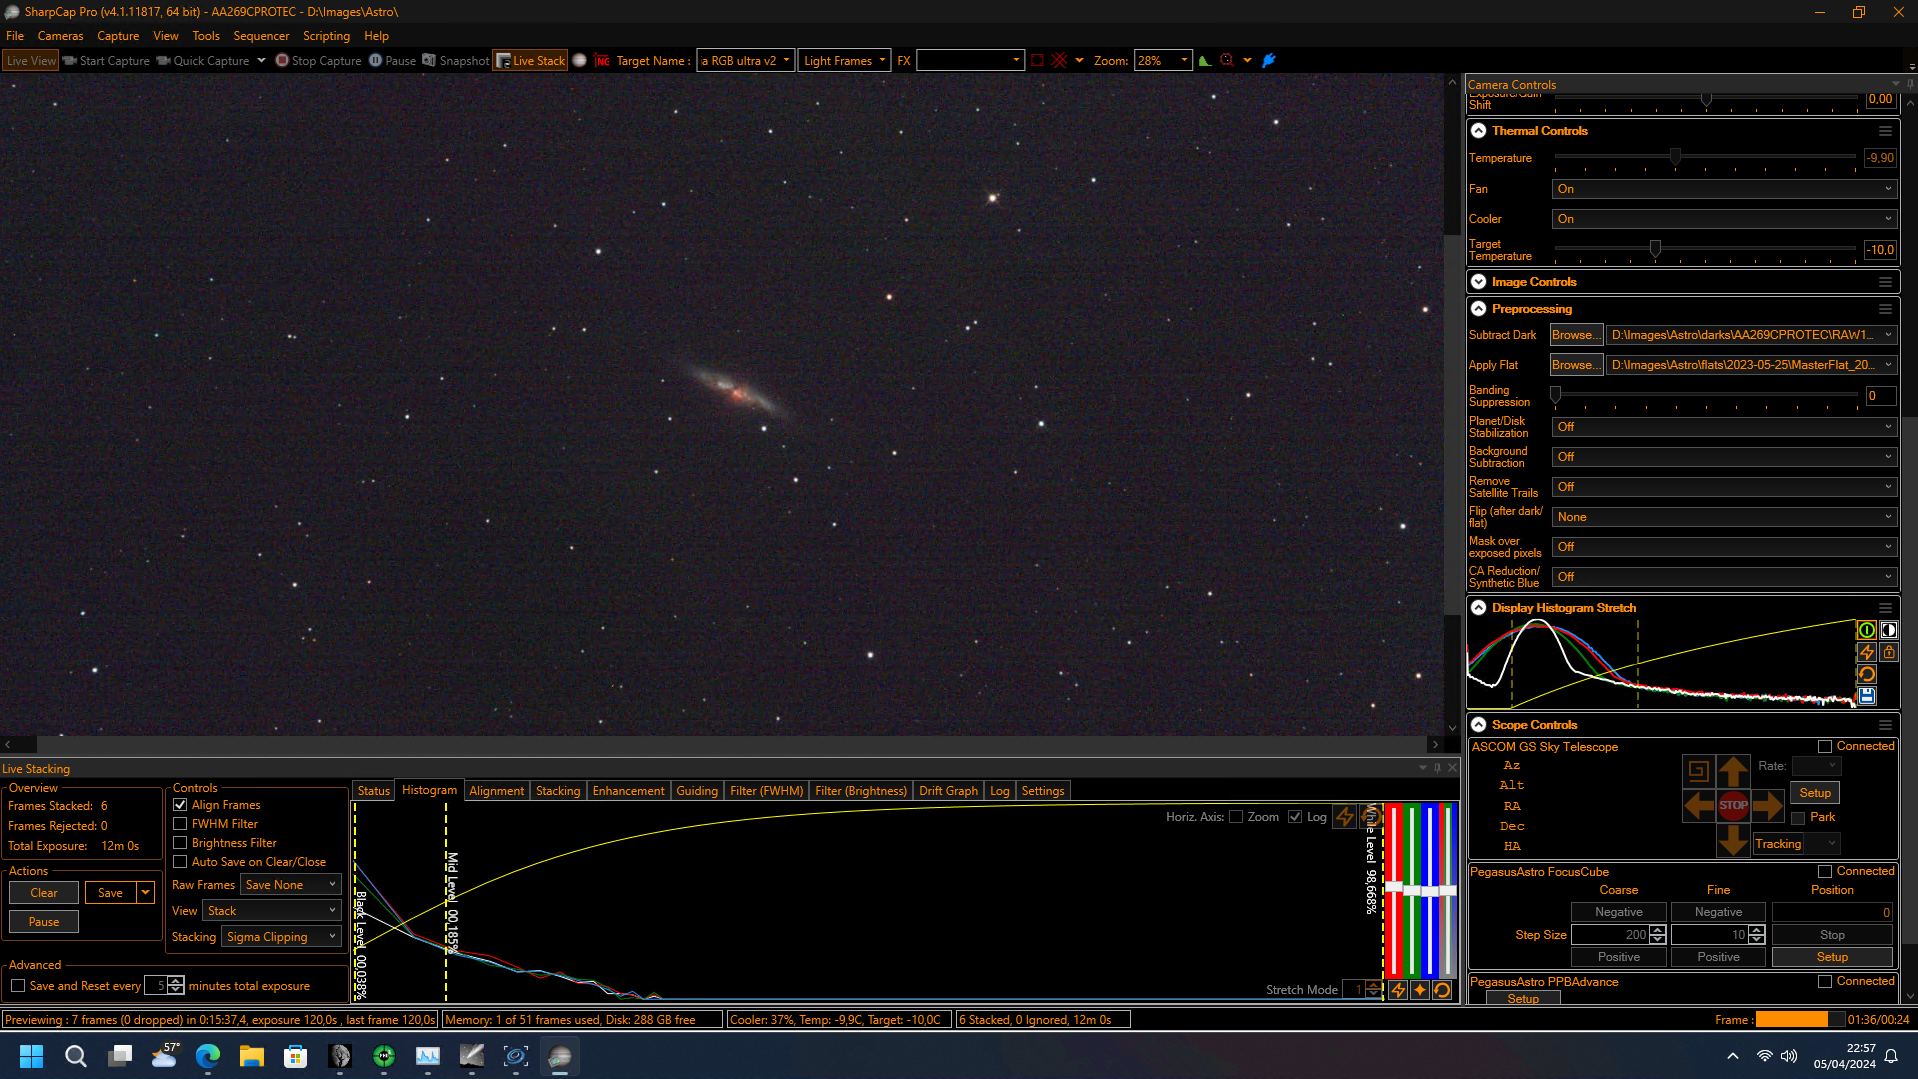Click the Snapshot camera icon
Screen dimensions: 1918x1079
429,61
